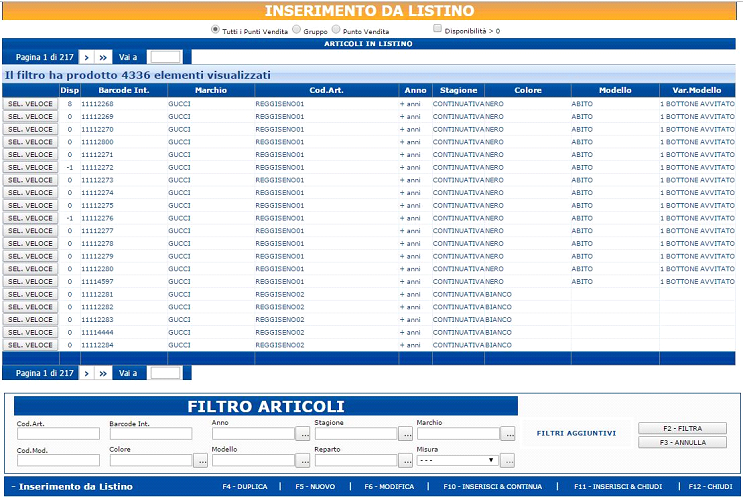This screenshot has height=498, width=743.
Task: Focus the Stagione filter field
Action: (x=356, y=434)
